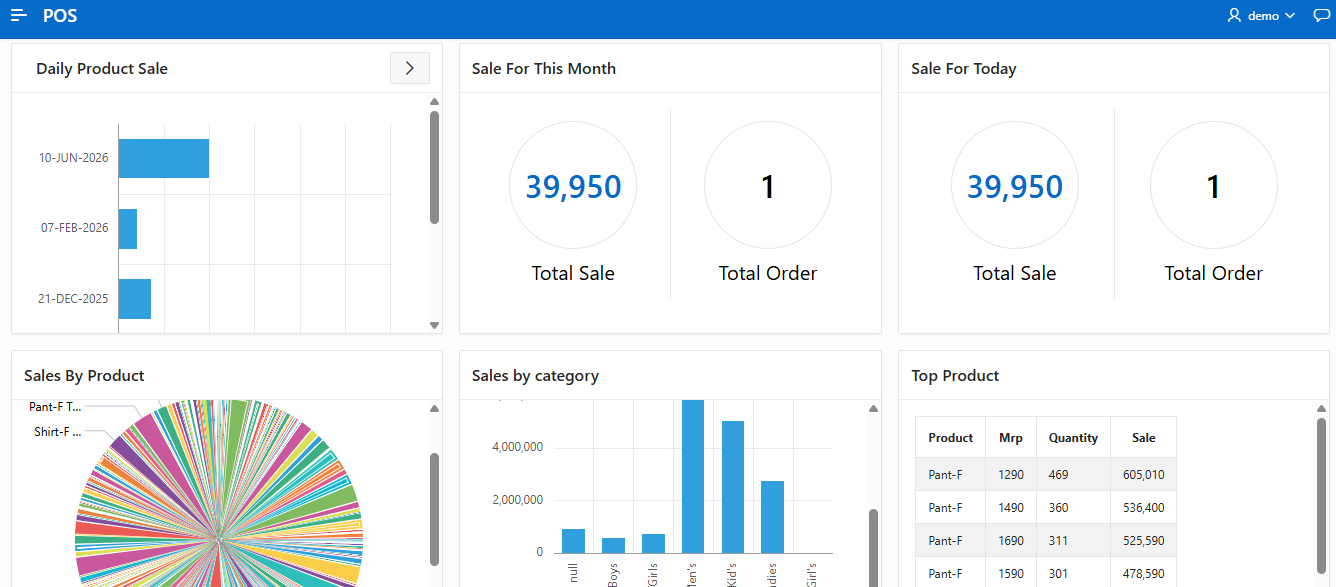Click the Mrp 1590 cell

pos(1011,574)
